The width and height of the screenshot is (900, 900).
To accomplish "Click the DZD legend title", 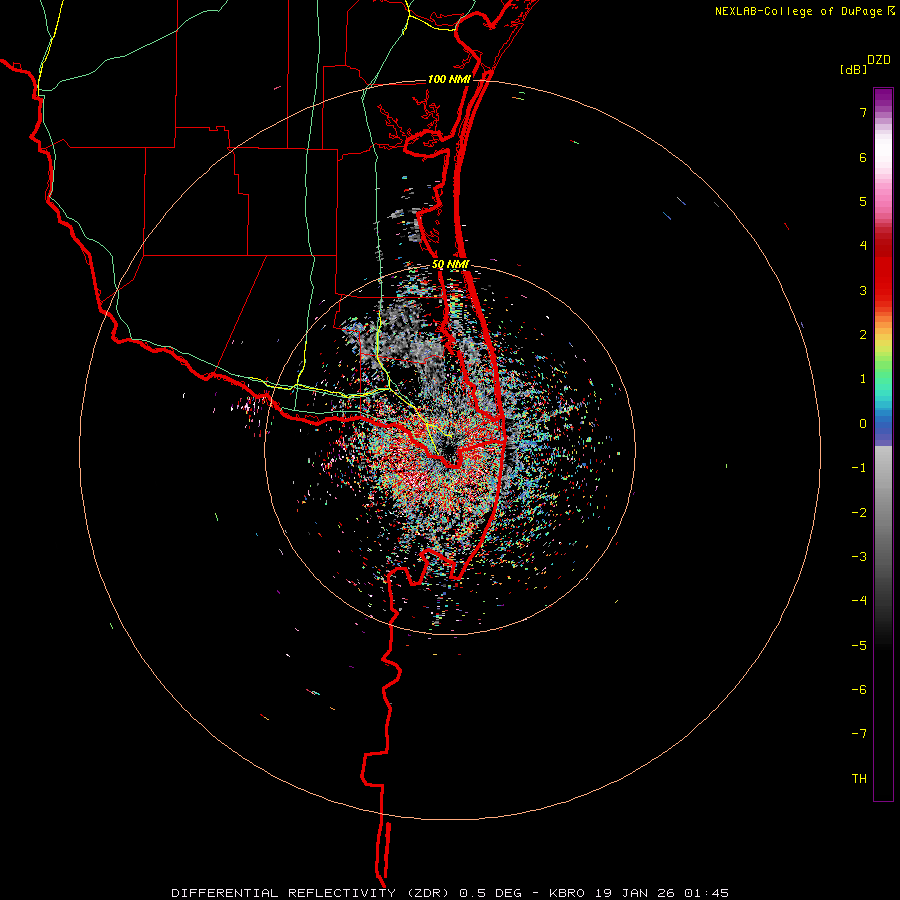I will tap(879, 60).
